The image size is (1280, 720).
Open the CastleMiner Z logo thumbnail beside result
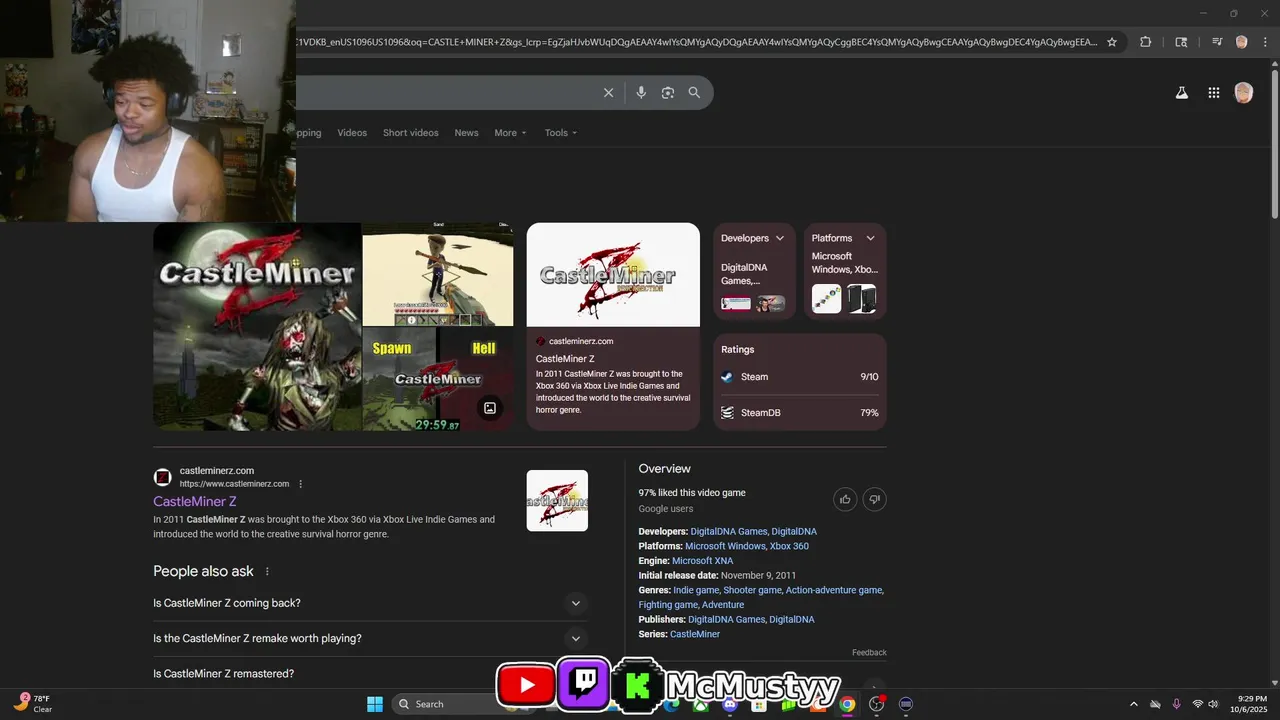point(557,500)
